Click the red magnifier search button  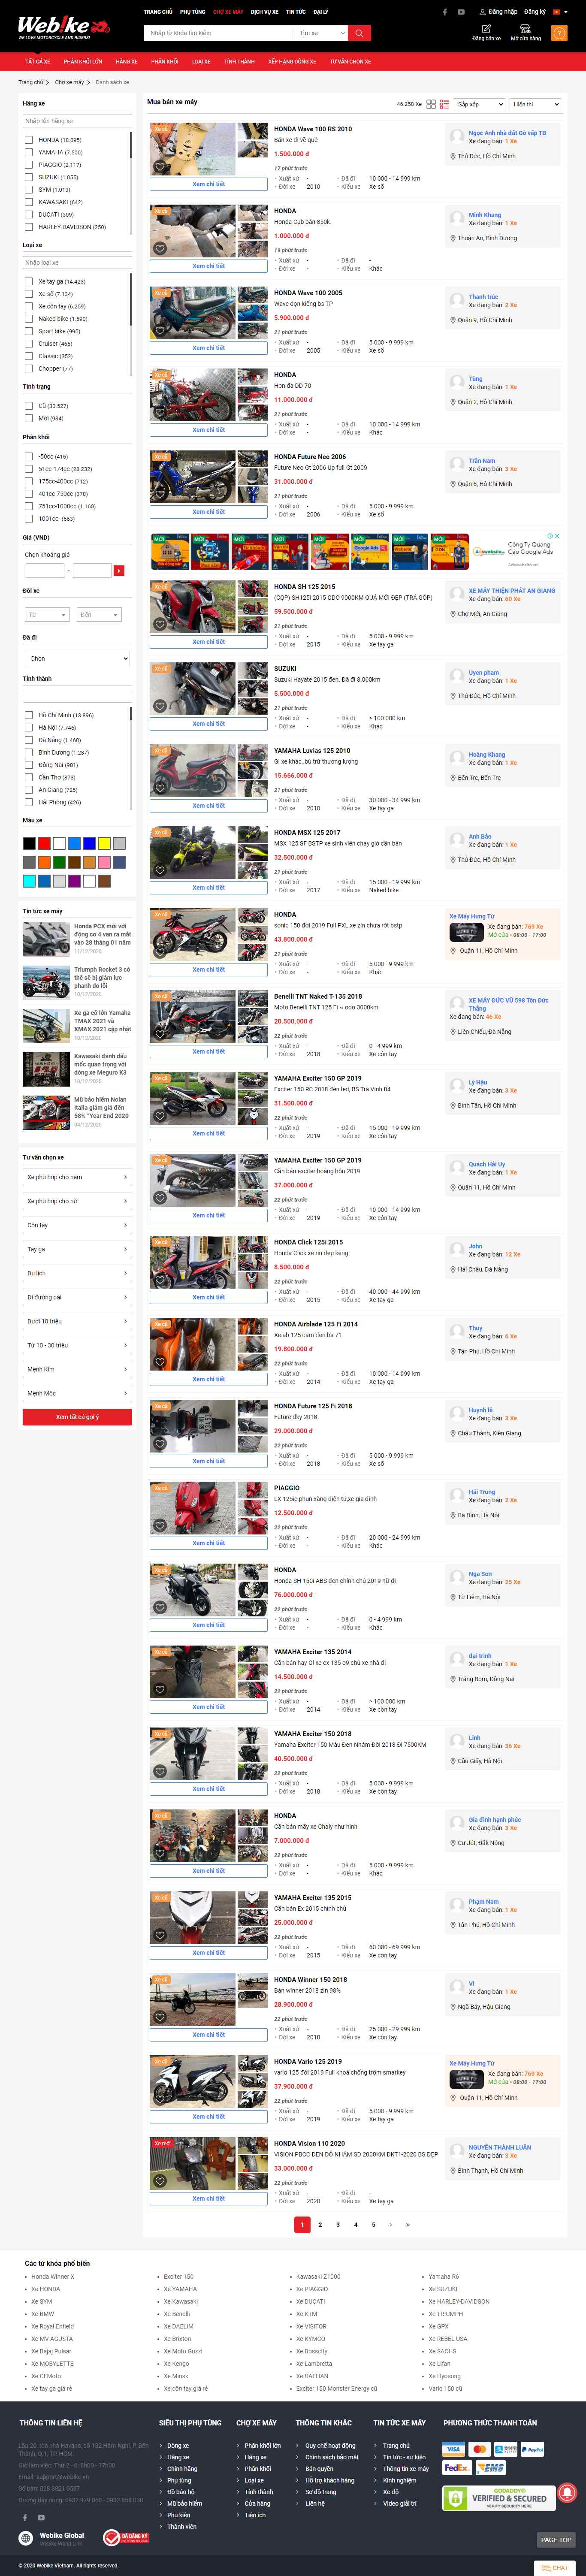(359, 33)
